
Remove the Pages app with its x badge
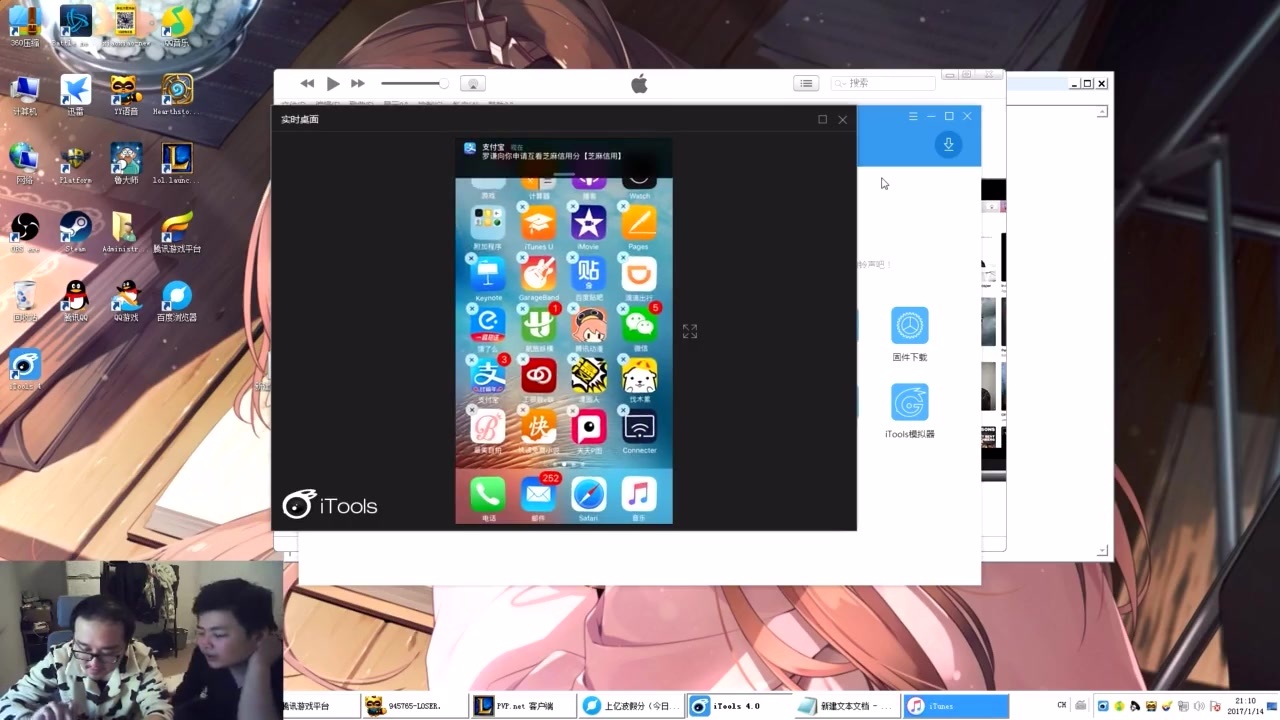pos(623,207)
